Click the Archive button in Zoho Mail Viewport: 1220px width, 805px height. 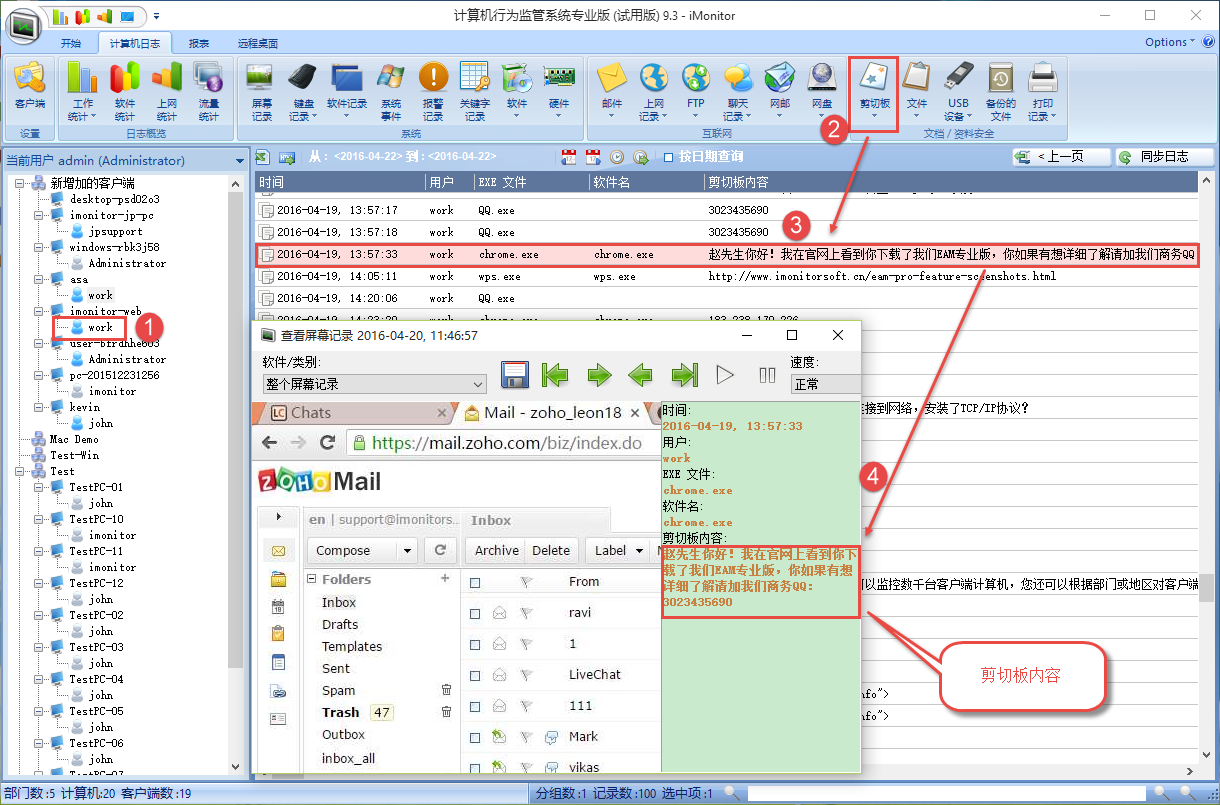pyautogui.click(x=496, y=551)
